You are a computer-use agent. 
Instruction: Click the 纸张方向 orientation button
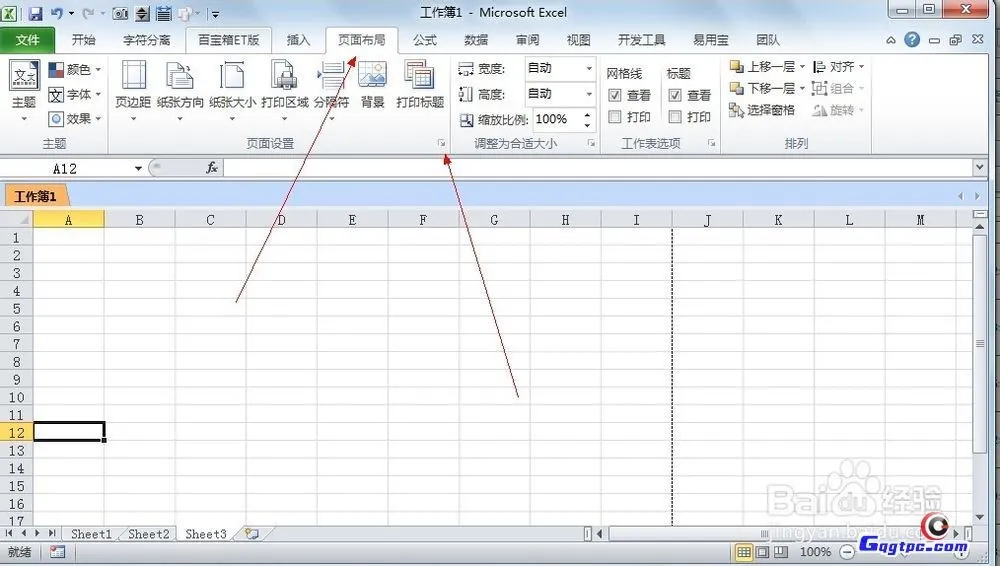click(180, 91)
